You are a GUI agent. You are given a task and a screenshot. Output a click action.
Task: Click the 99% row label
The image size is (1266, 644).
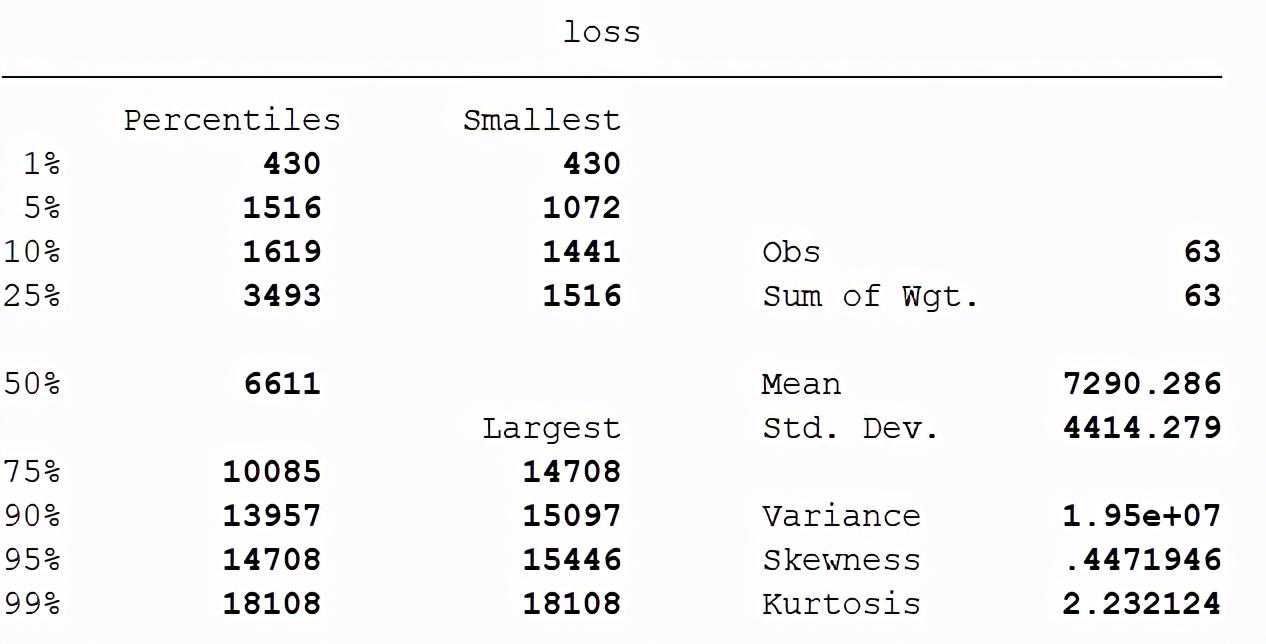tap(32, 604)
